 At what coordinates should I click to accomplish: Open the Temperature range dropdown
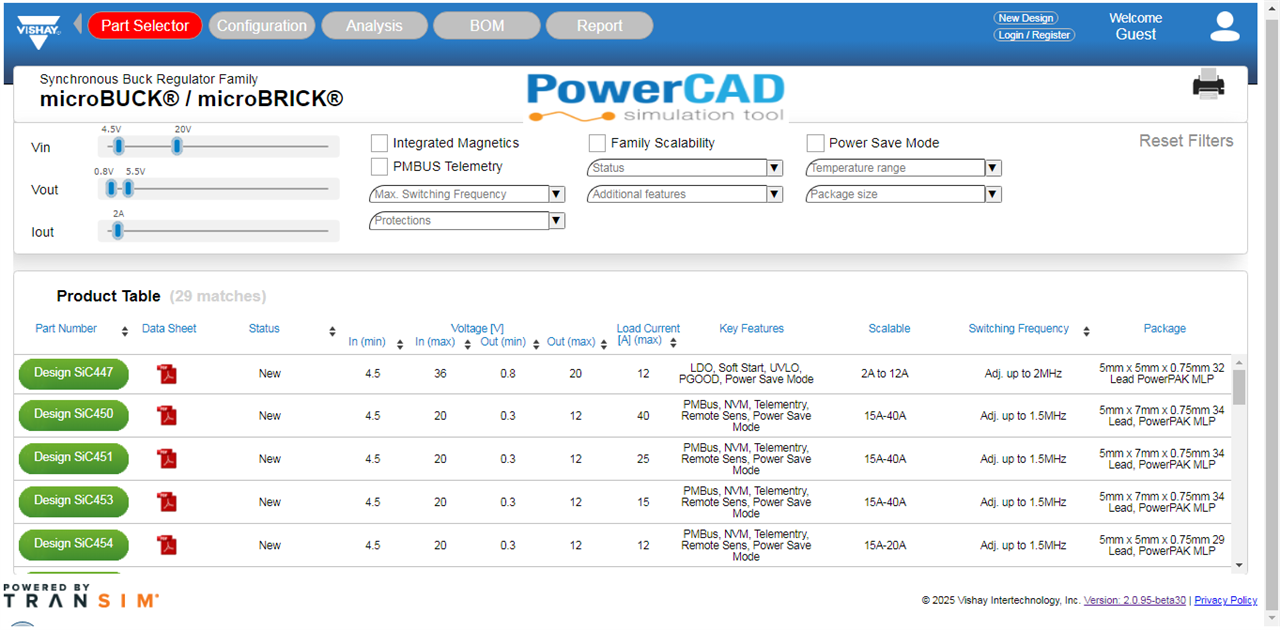(903, 168)
